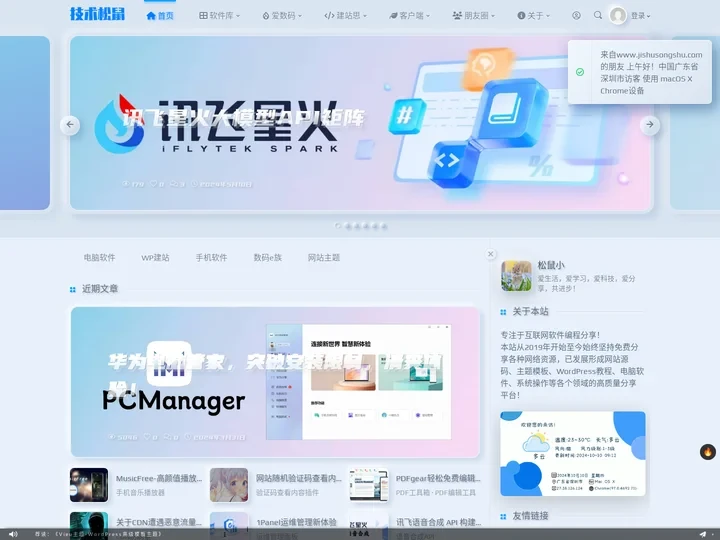Click the login avatar image
This screenshot has width=720, height=540.
[618, 16]
